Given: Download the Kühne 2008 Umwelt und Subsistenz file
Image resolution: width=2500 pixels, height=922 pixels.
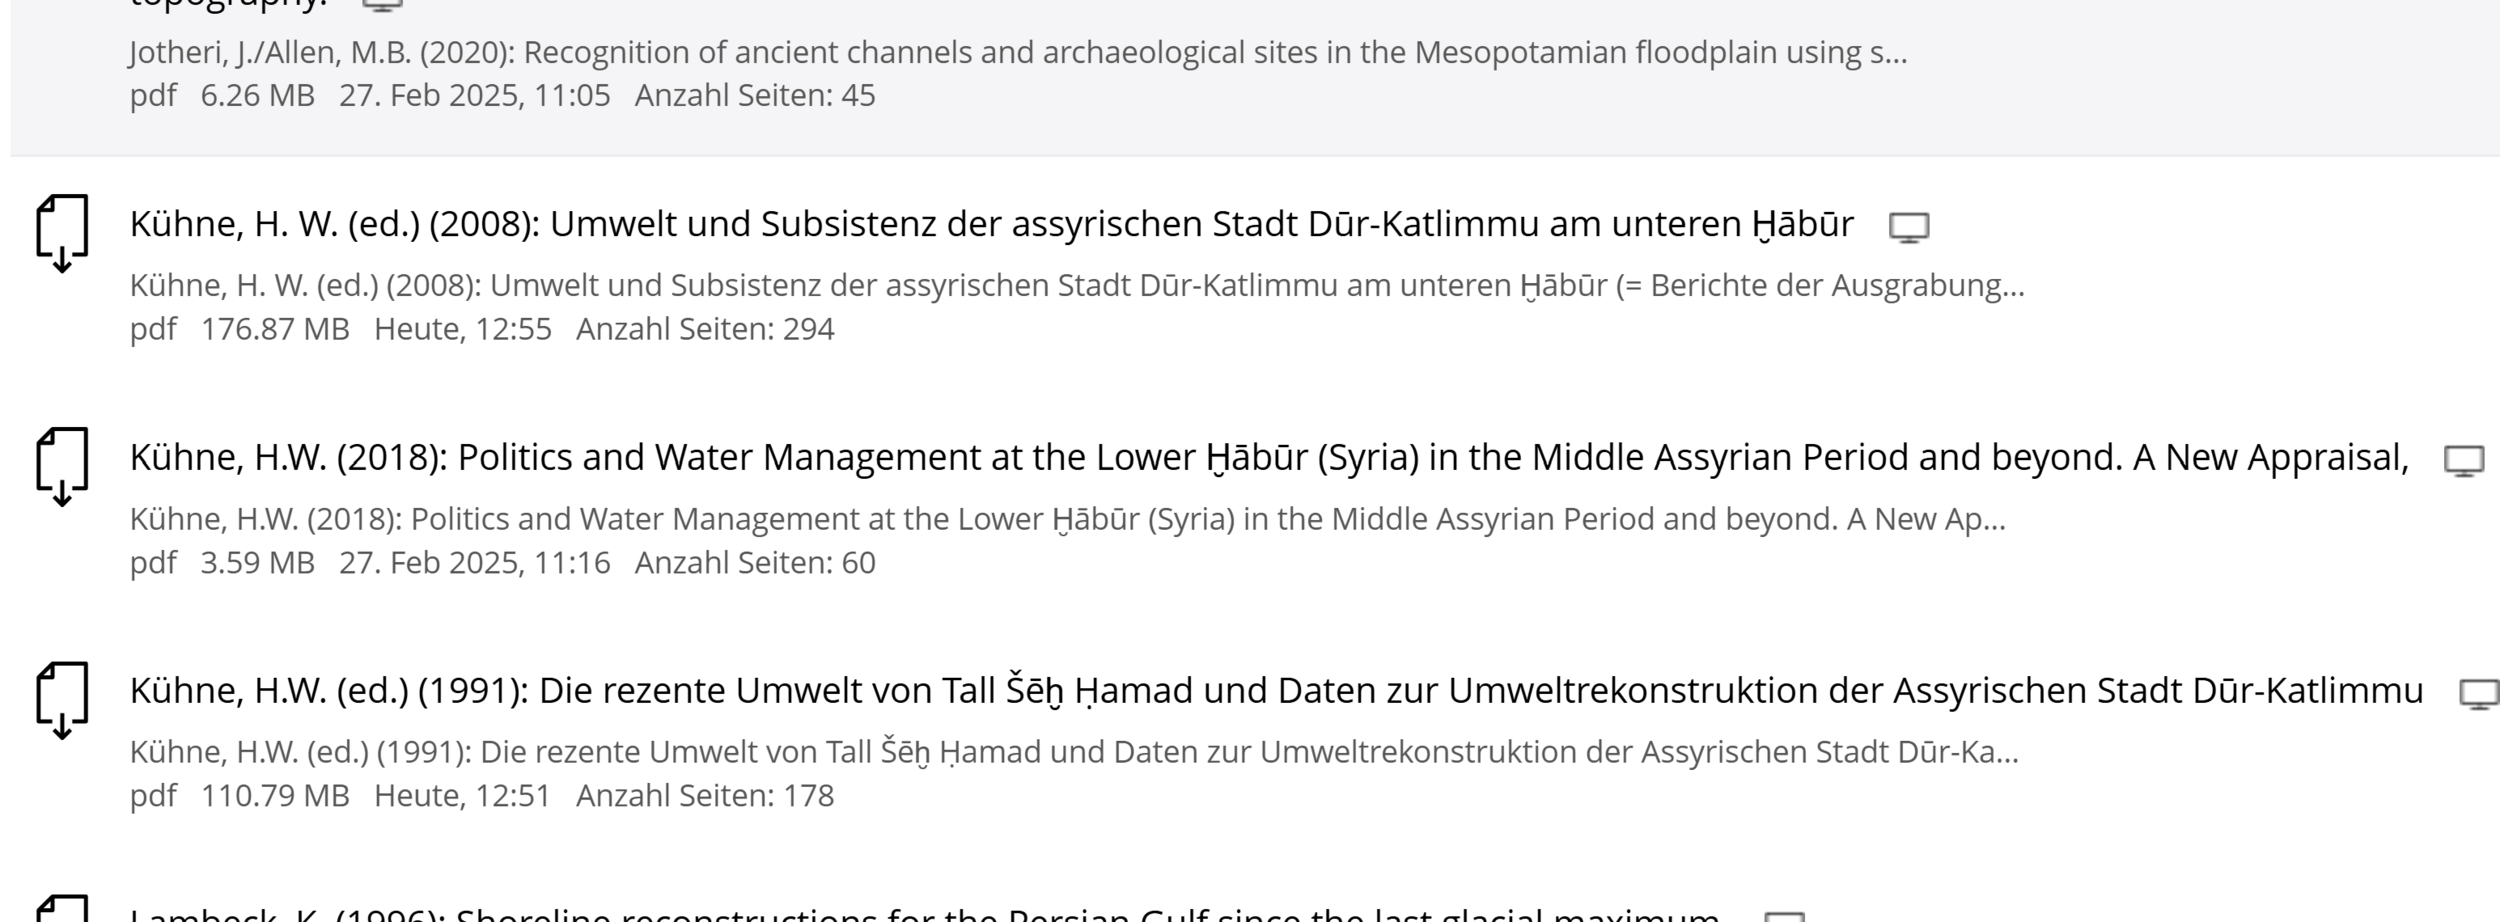Looking at the screenshot, I should (62, 234).
